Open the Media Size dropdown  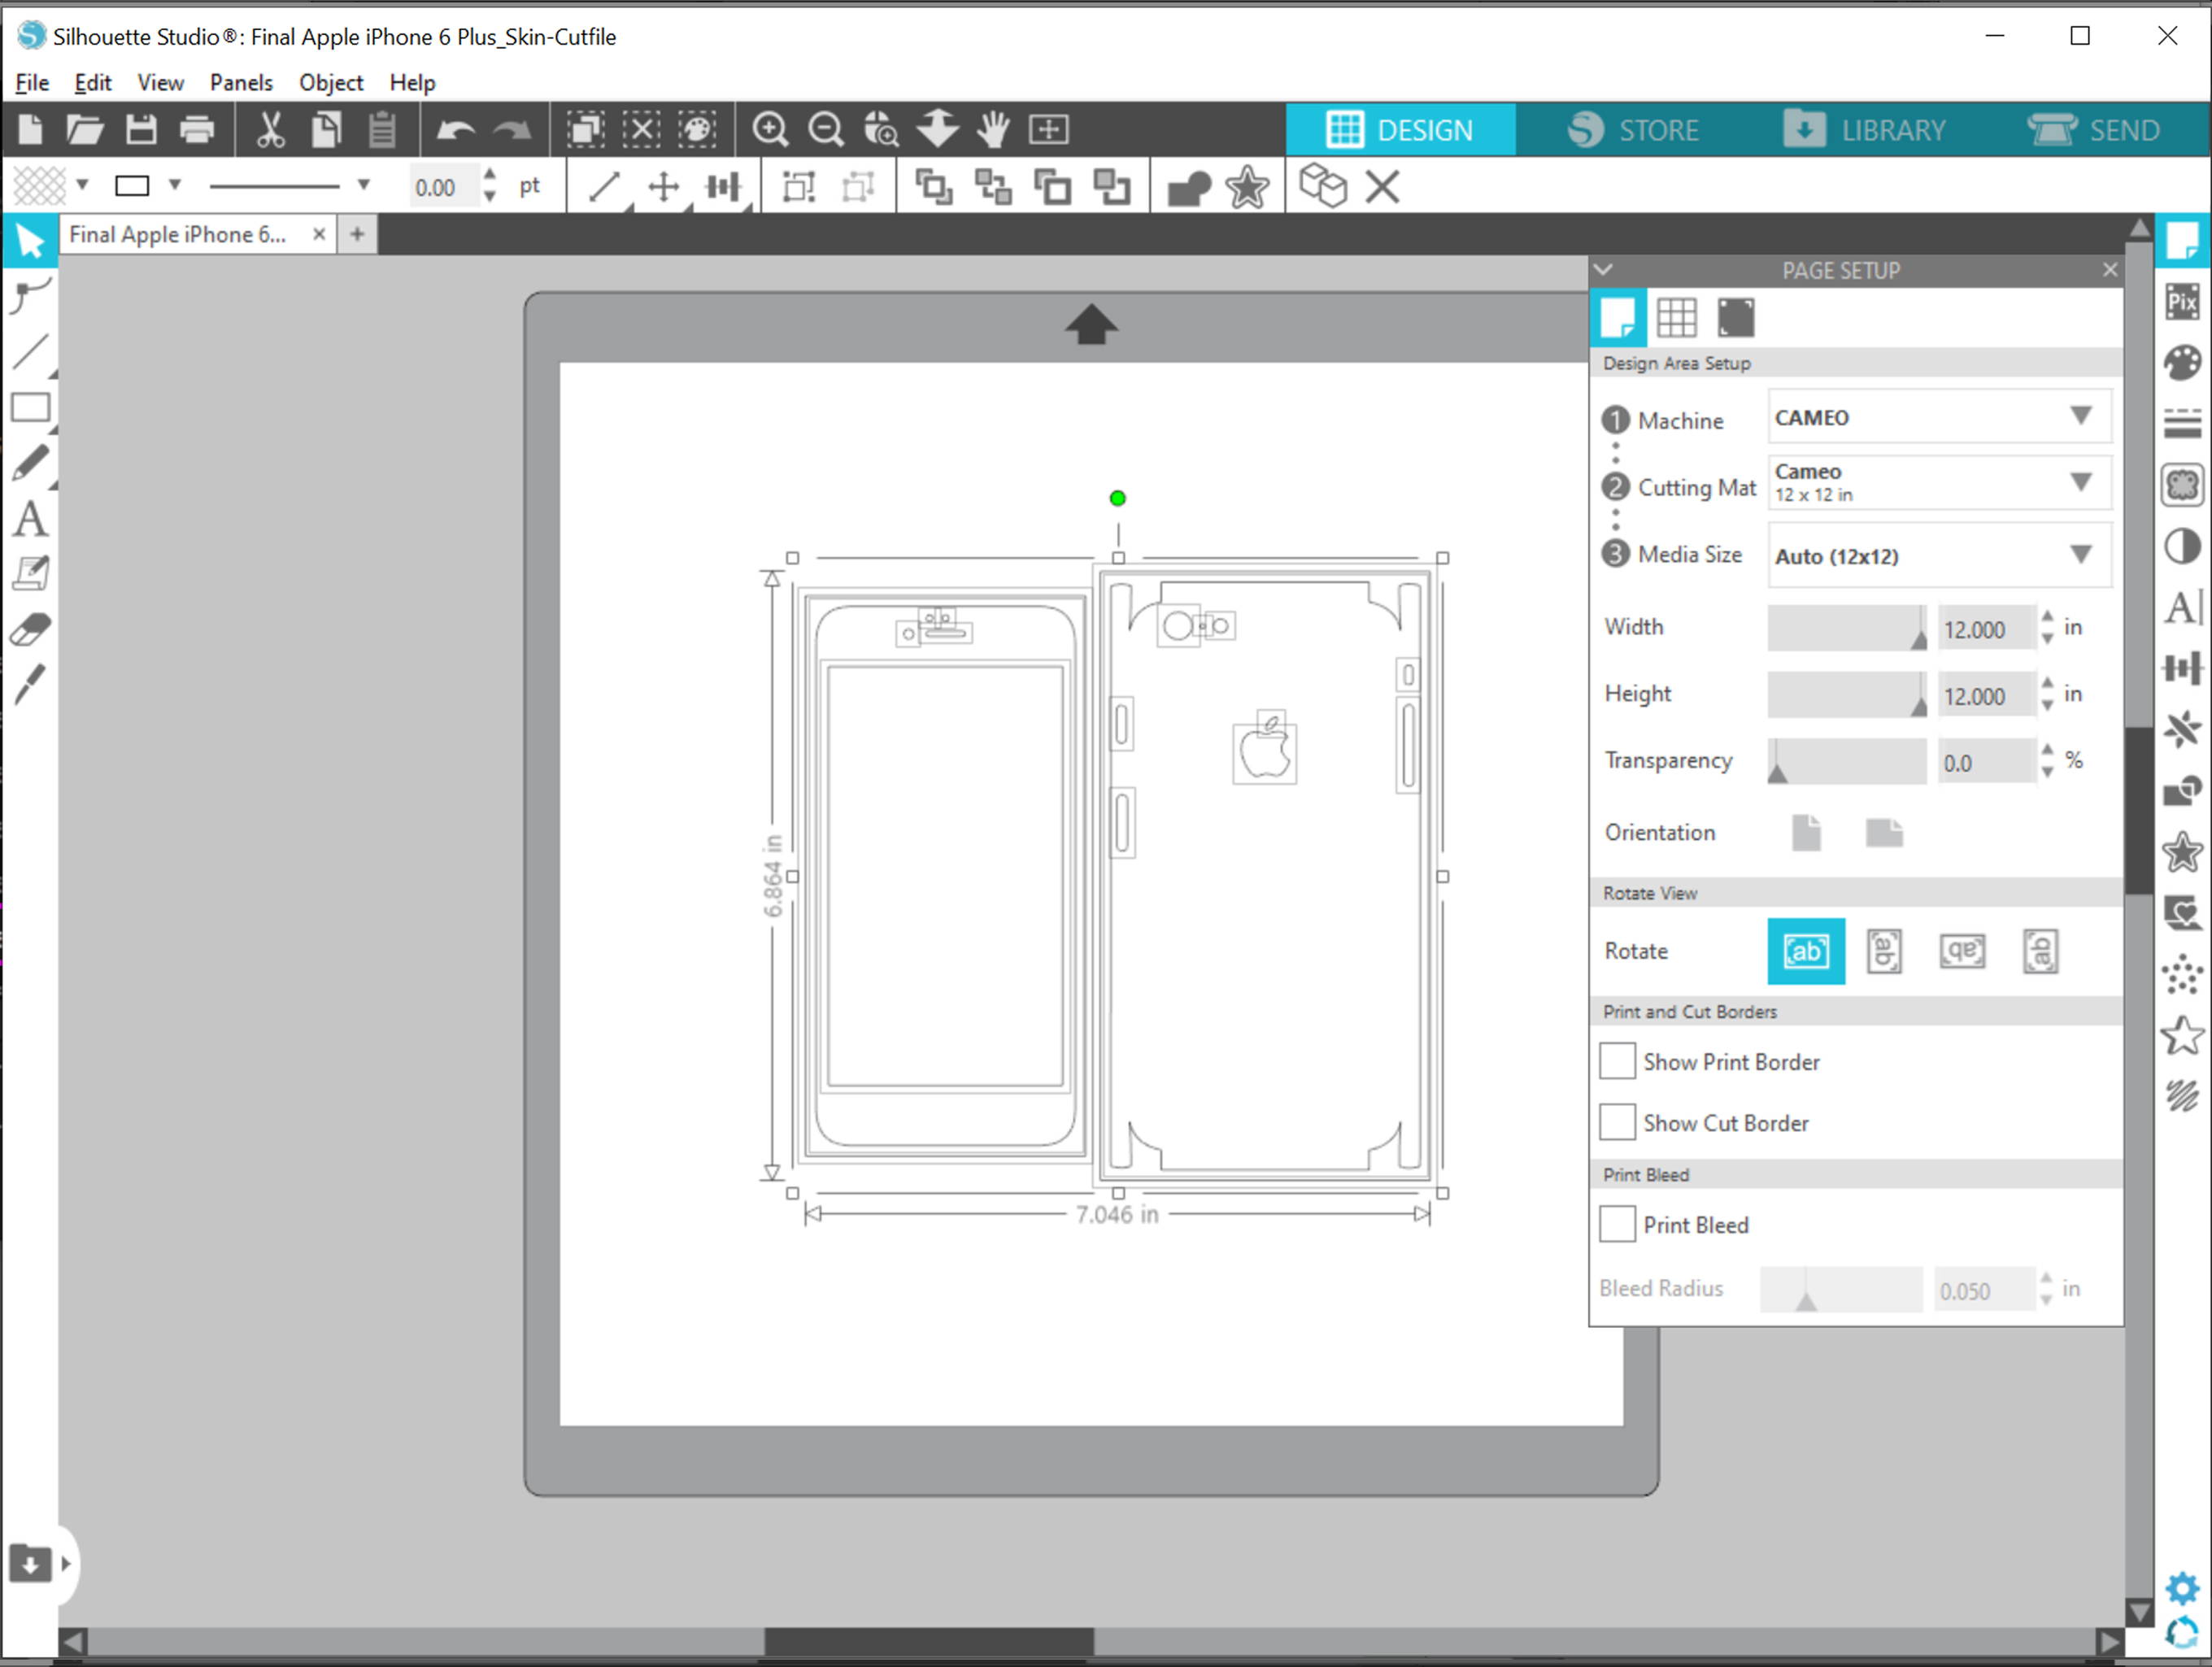[1939, 555]
